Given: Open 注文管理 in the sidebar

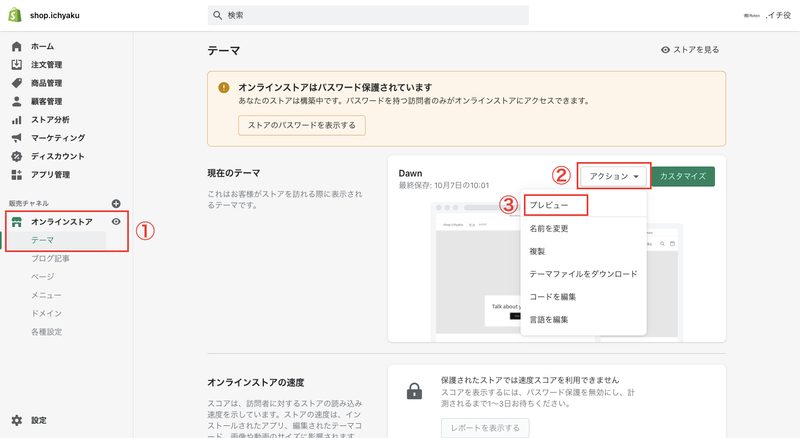Looking at the screenshot, I should (x=46, y=64).
